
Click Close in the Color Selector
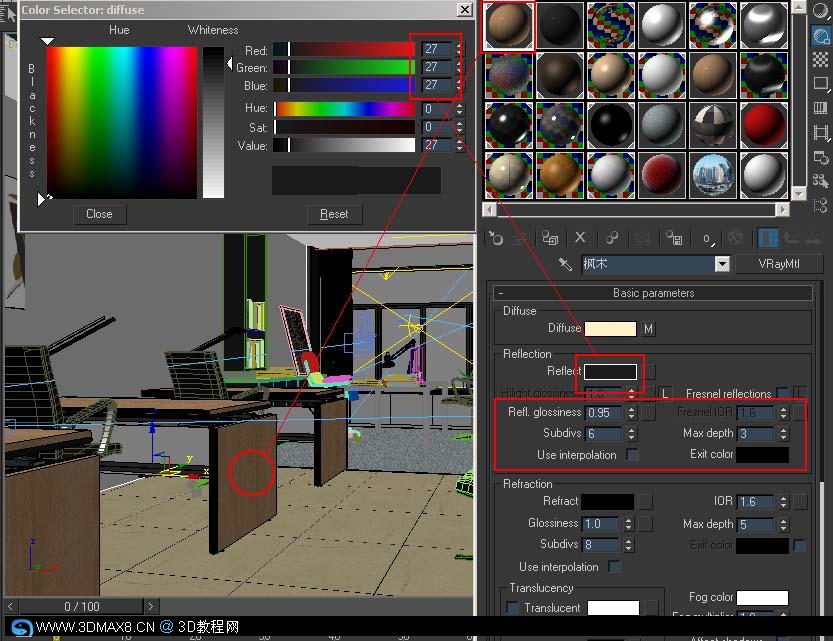tap(99, 214)
